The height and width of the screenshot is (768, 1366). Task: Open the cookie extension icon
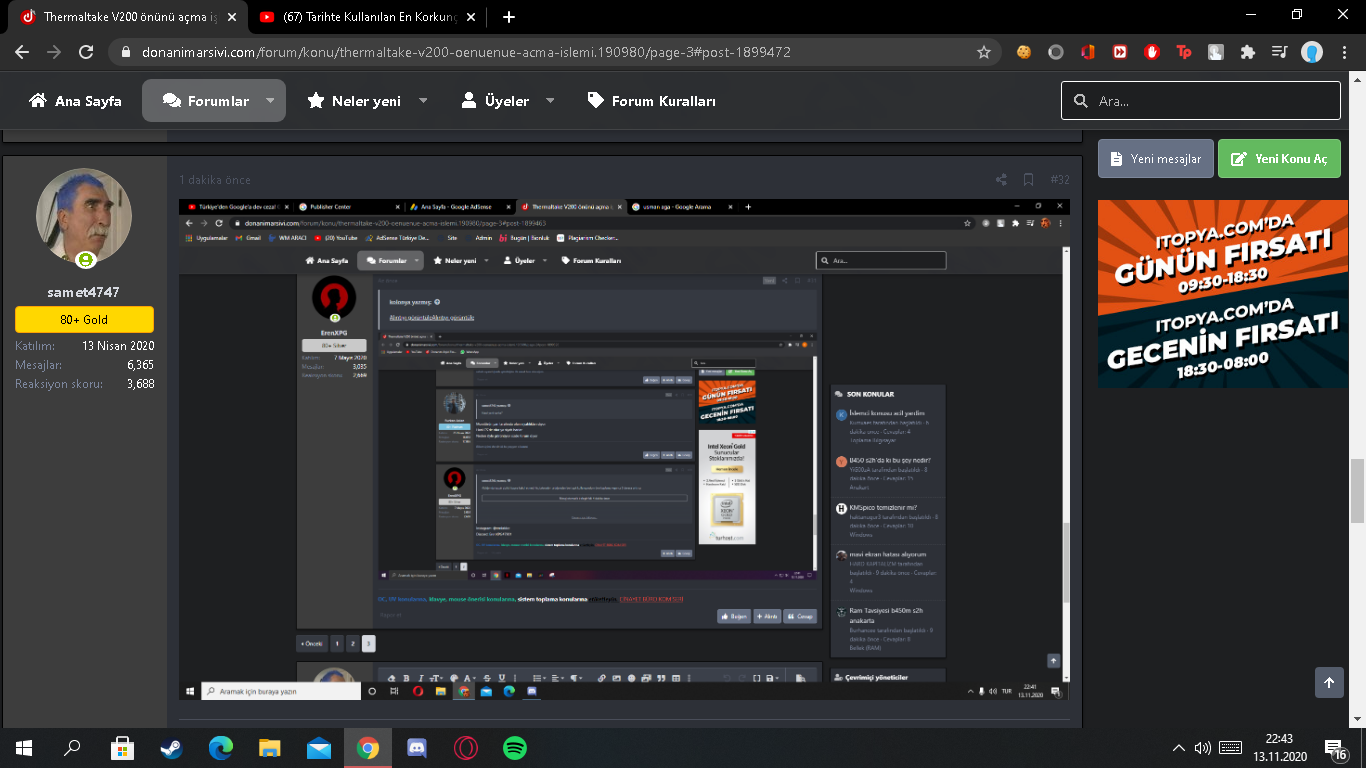(x=1024, y=52)
